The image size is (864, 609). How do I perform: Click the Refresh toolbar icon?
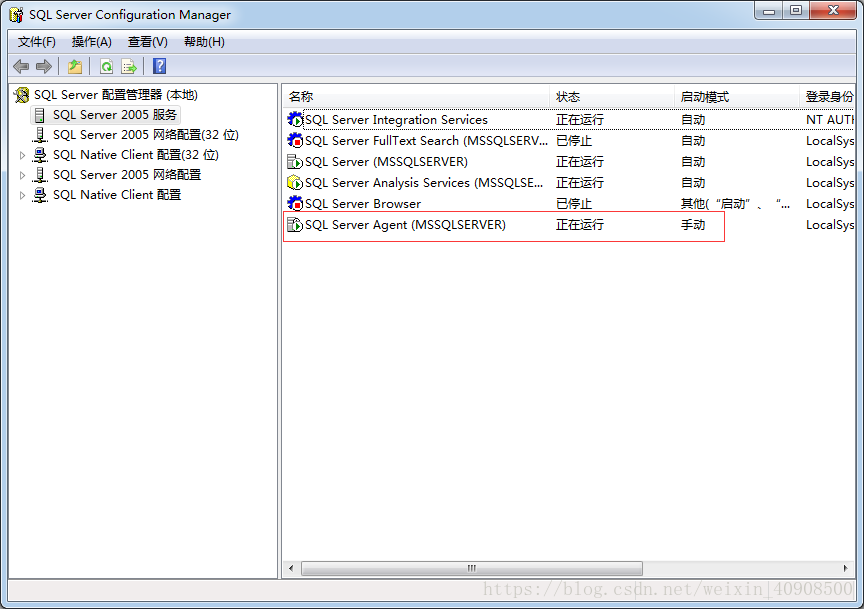[106, 67]
